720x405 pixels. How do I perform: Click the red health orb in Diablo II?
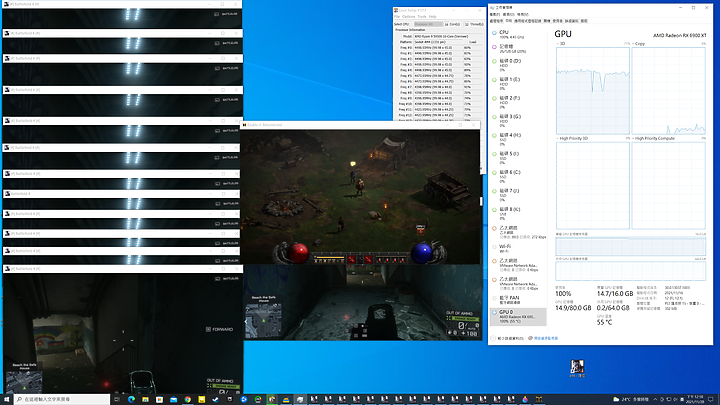pyautogui.click(x=298, y=253)
